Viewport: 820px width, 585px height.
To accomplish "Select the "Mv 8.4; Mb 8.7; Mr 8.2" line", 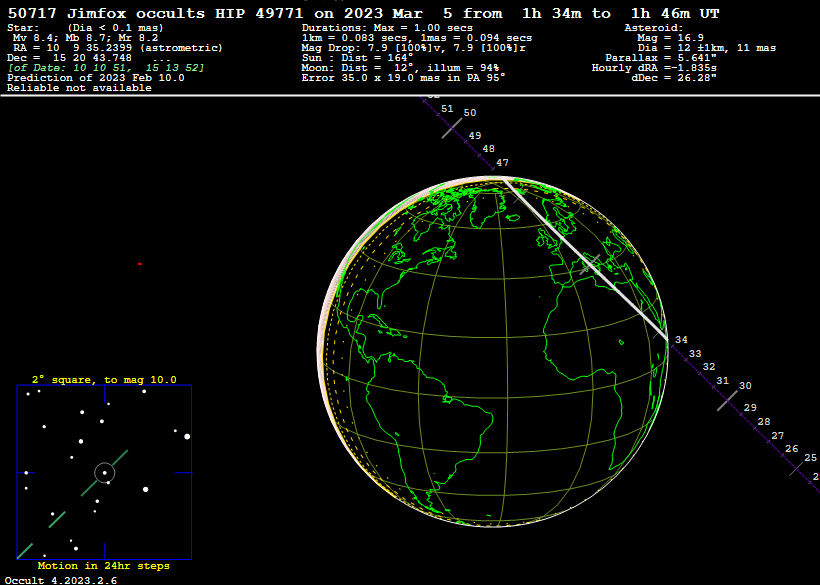I will click(x=85, y=38).
